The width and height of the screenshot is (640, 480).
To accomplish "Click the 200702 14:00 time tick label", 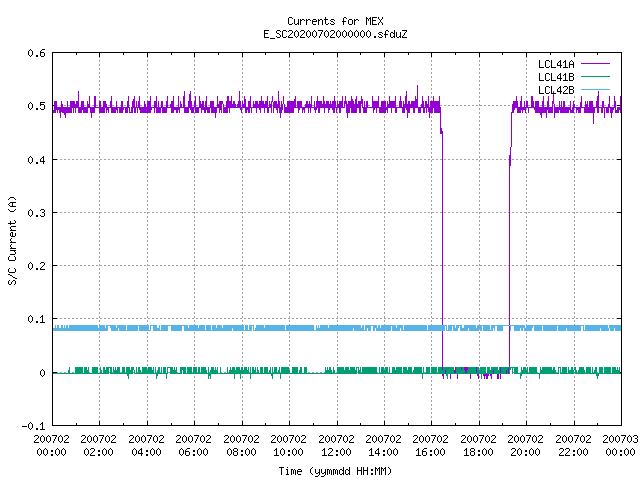I will tap(383, 445).
